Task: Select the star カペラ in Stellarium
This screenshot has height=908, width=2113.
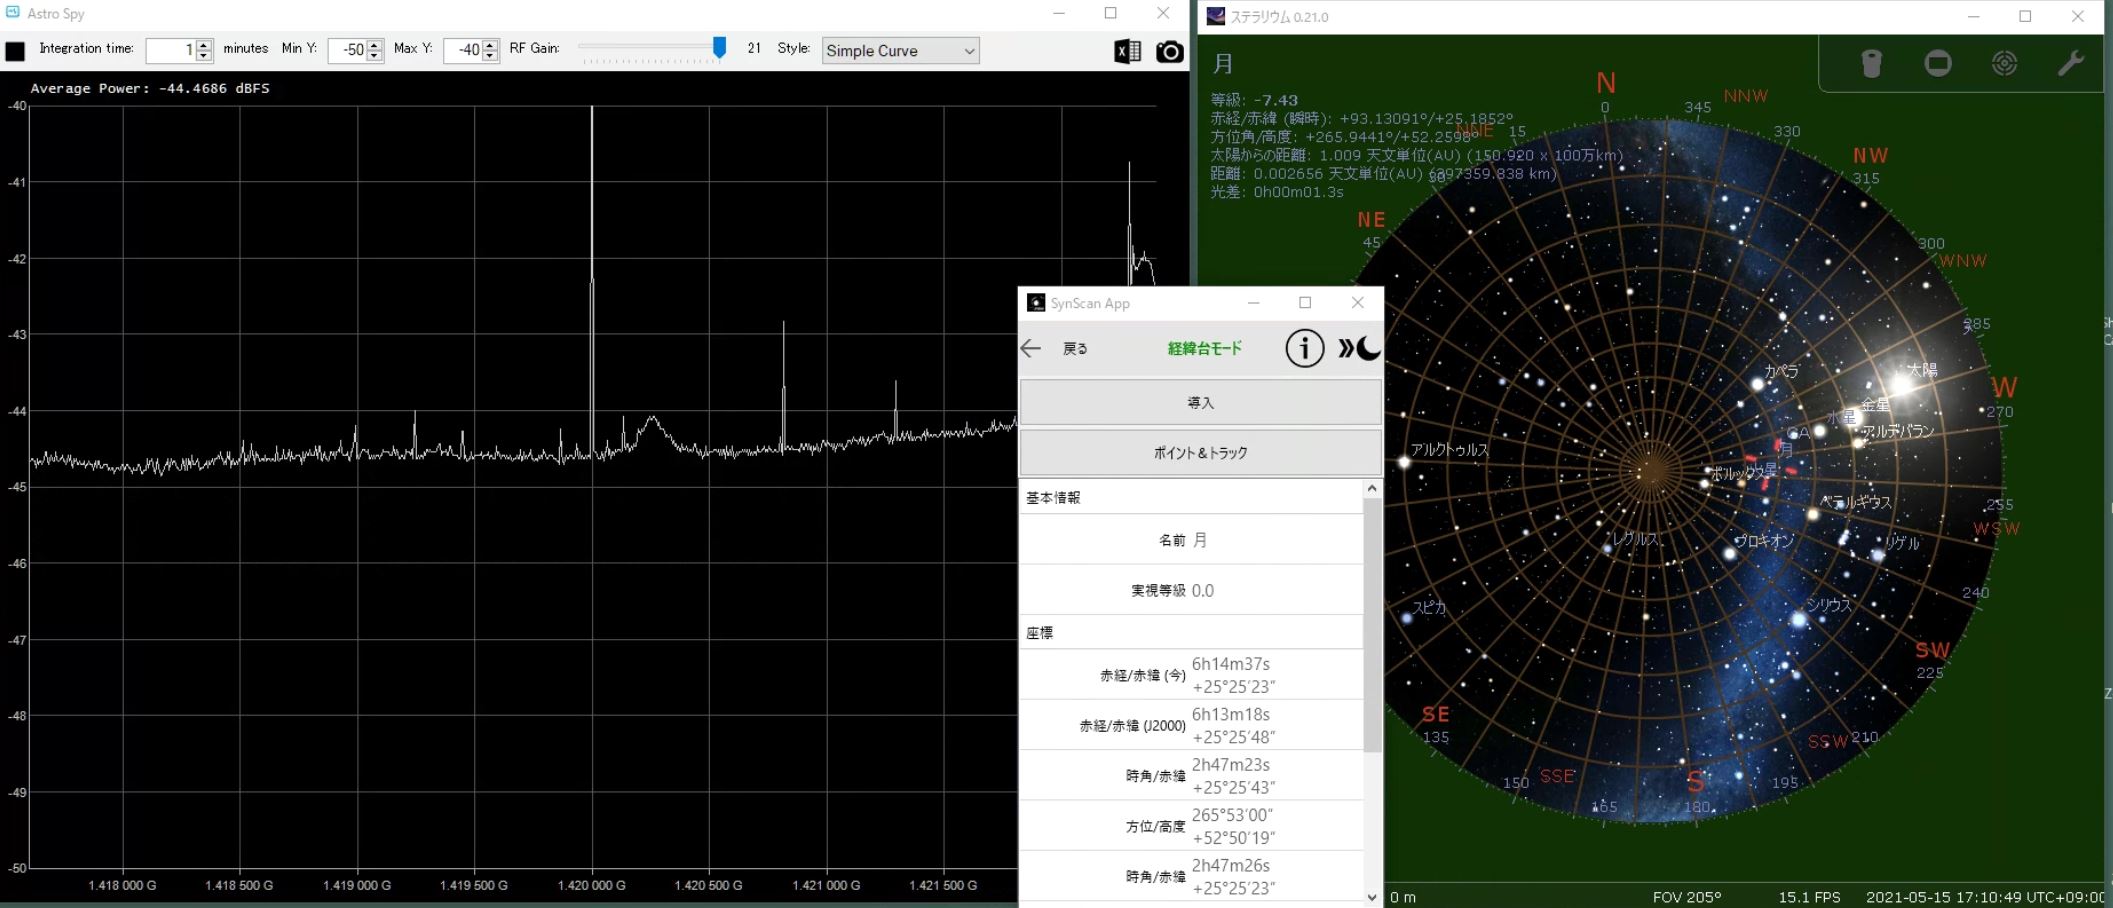Action: tap(1757, 384)
